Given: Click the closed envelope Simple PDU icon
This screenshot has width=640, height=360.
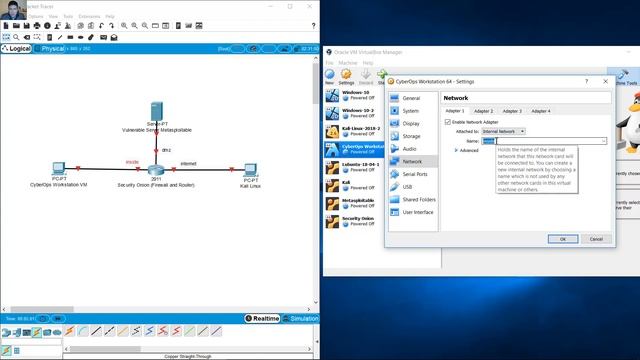Looking at the screenshot, I should pos(103,37).
